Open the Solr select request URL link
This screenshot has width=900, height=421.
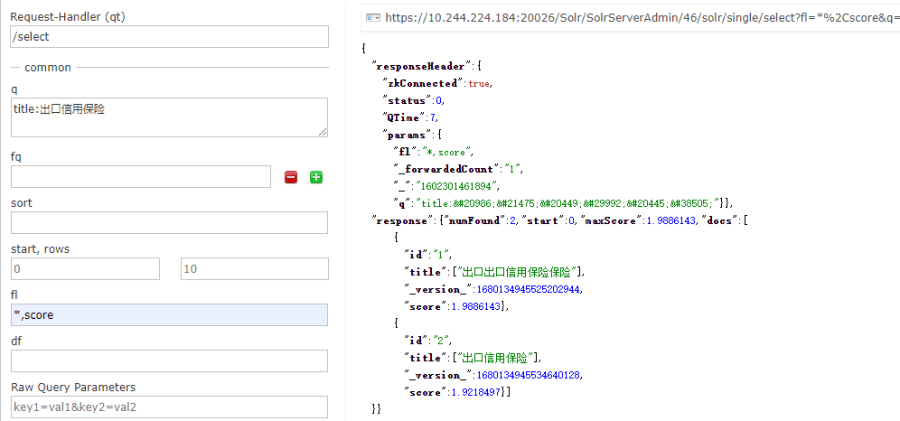(642, 17)
